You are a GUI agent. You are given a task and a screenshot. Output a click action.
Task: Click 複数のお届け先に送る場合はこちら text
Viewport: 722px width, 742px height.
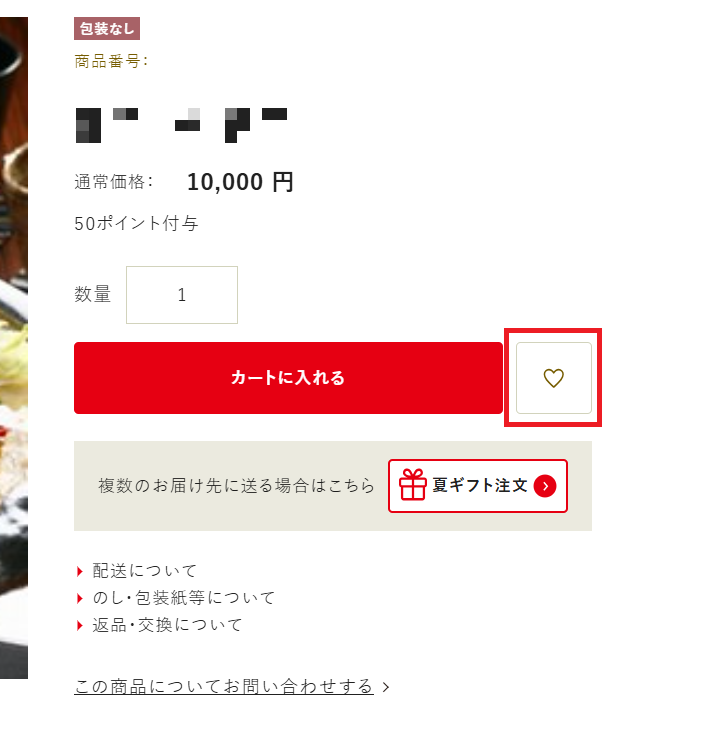[236, 486]
